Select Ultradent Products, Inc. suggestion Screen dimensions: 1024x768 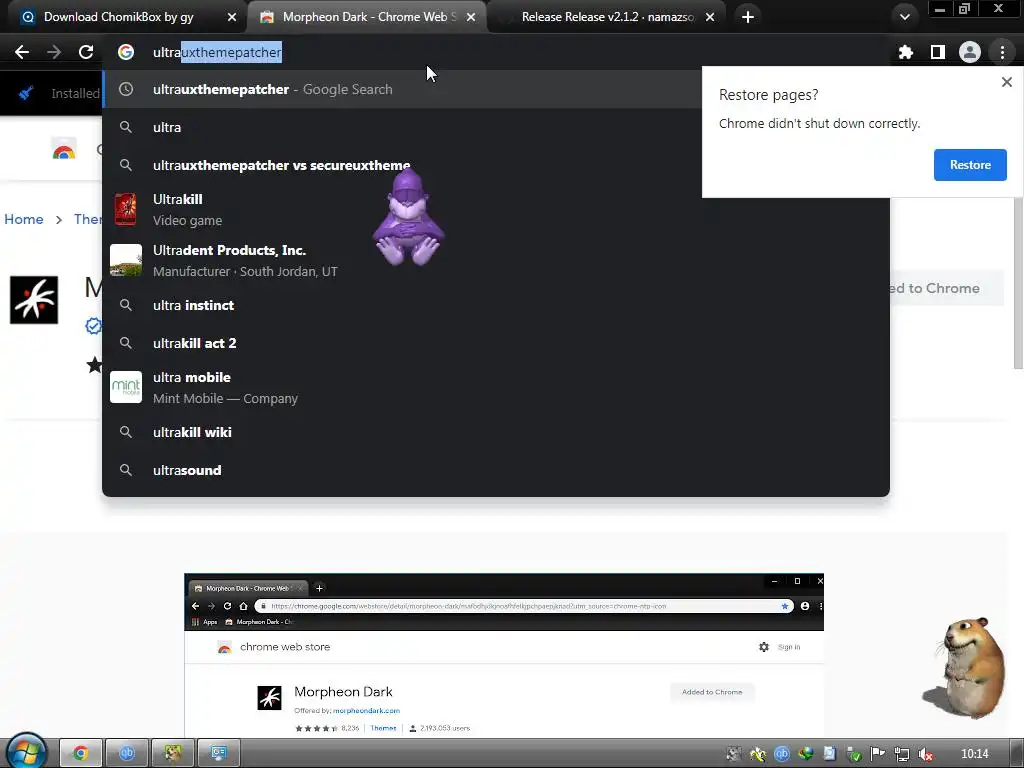click(x=496, y=261)
